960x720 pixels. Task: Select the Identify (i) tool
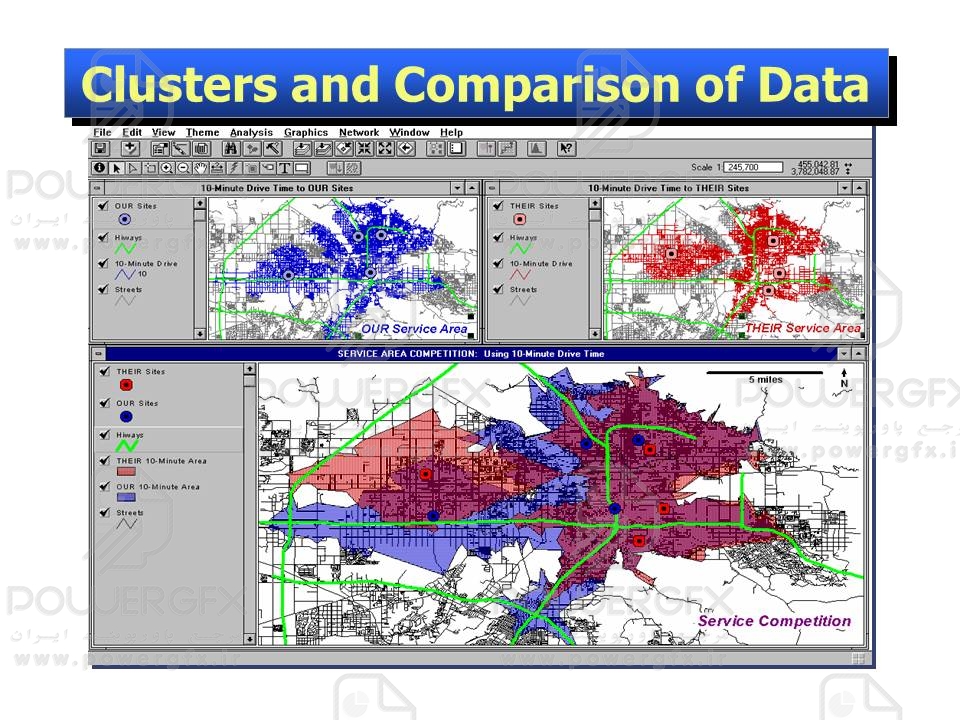100,168
